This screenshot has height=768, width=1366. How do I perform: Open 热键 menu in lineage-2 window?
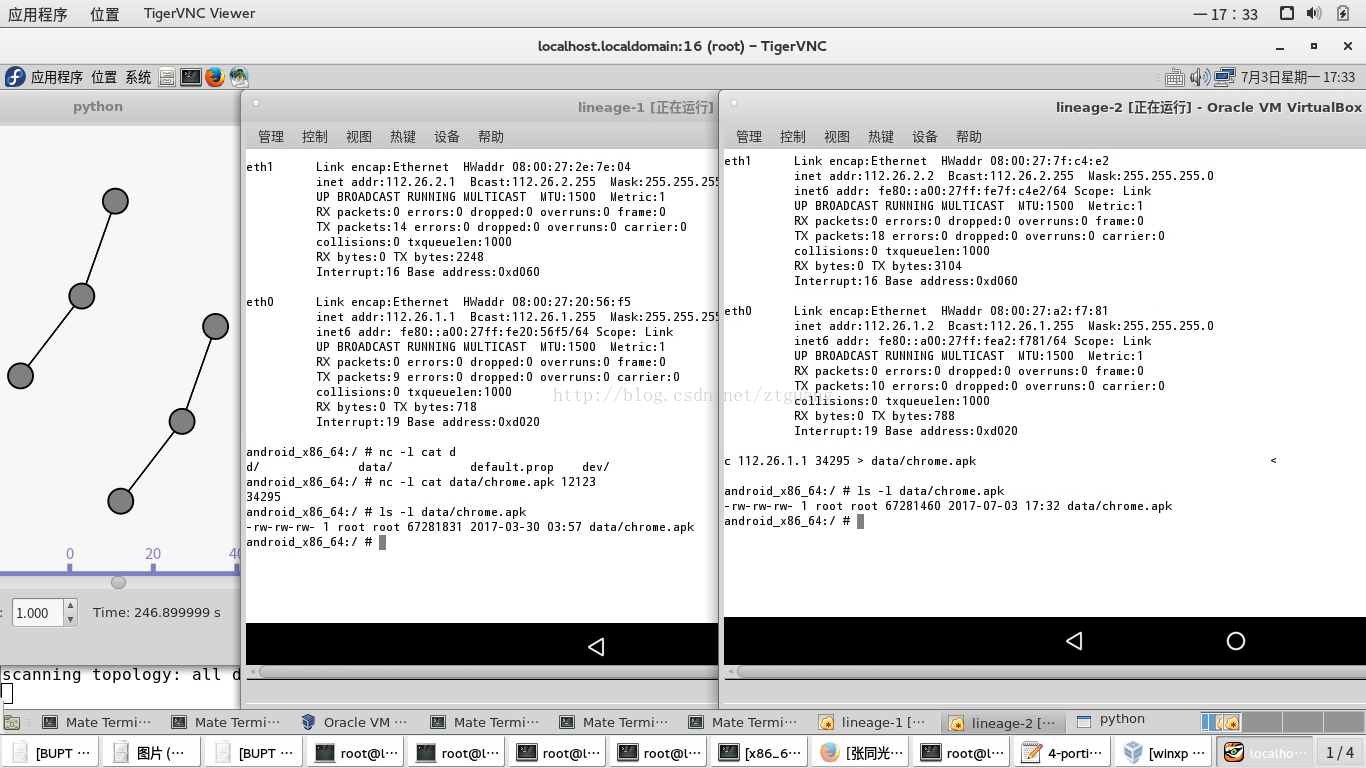pos(881,137)
